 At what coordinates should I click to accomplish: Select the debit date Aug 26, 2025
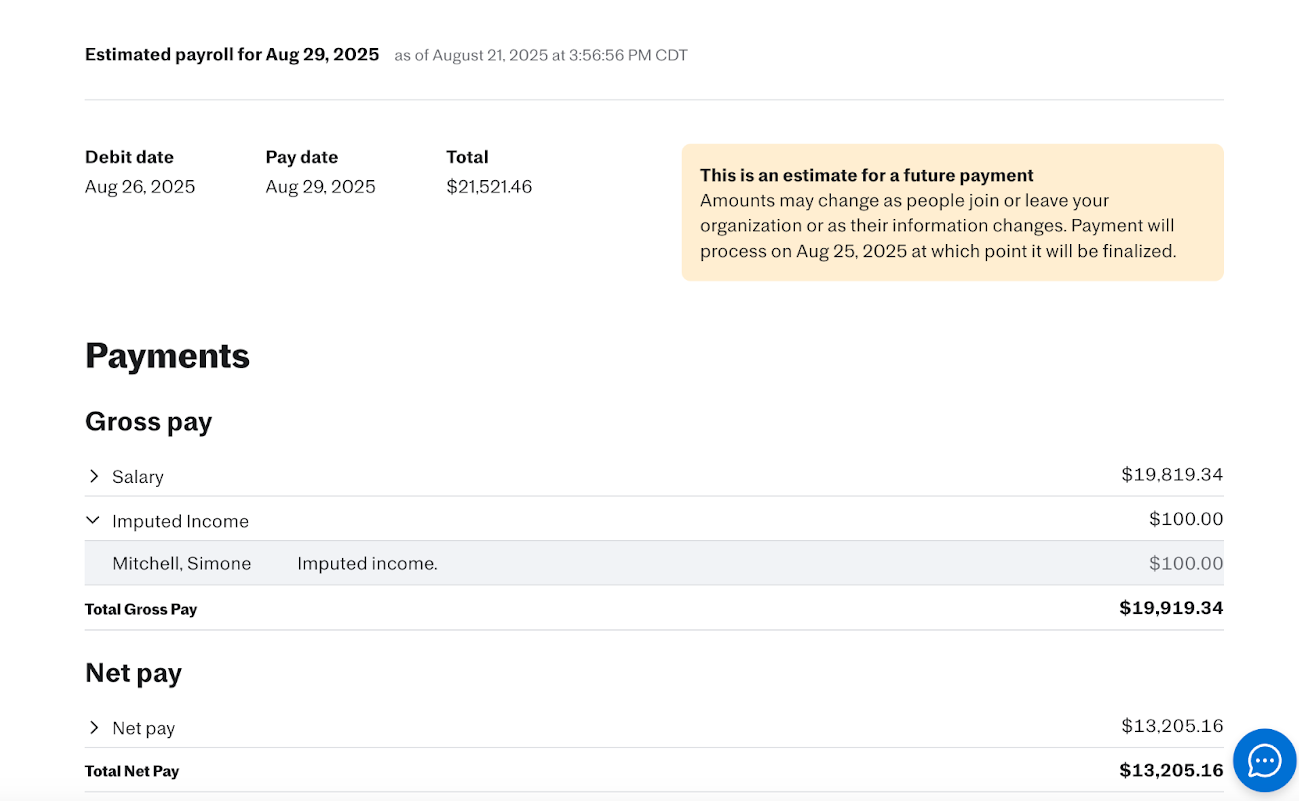point(140,187)
